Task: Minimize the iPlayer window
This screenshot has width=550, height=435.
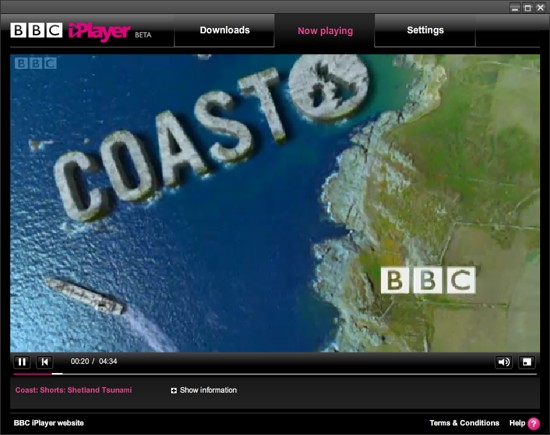Action: (x=515, y=8)
